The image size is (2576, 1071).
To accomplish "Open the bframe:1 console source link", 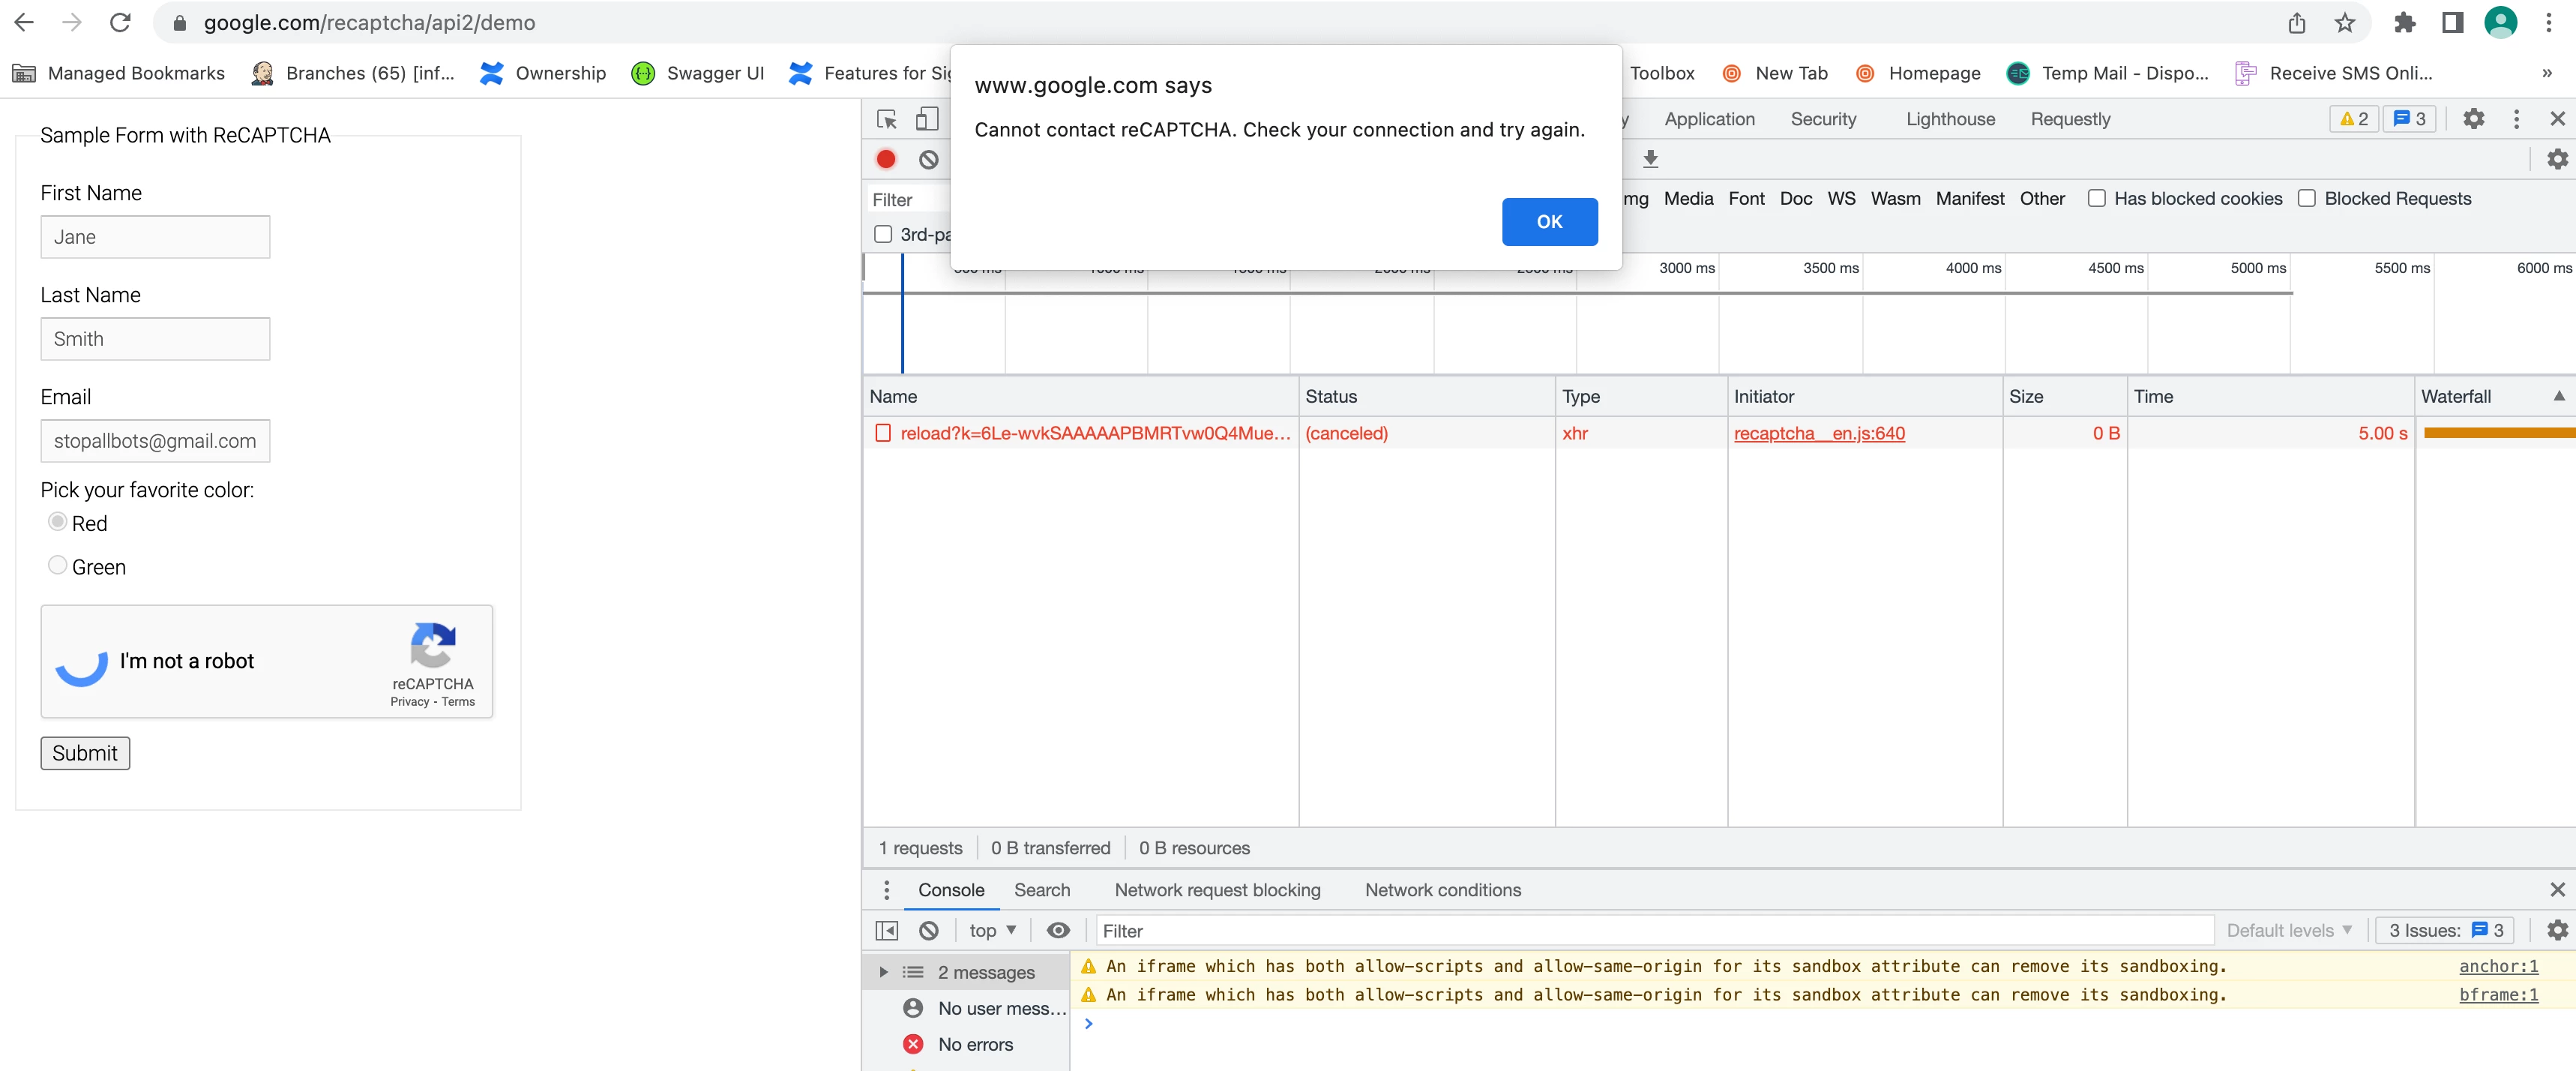I will coord(2498,995).
